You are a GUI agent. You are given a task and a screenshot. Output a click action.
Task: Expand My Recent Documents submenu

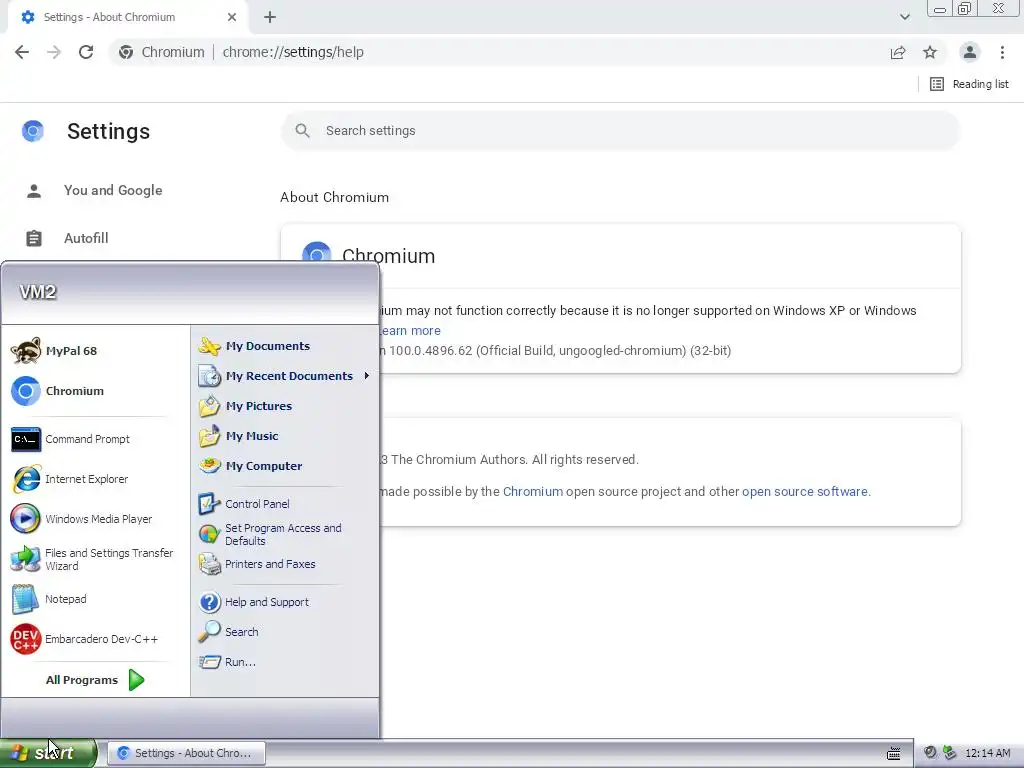[x=285, y=376]
